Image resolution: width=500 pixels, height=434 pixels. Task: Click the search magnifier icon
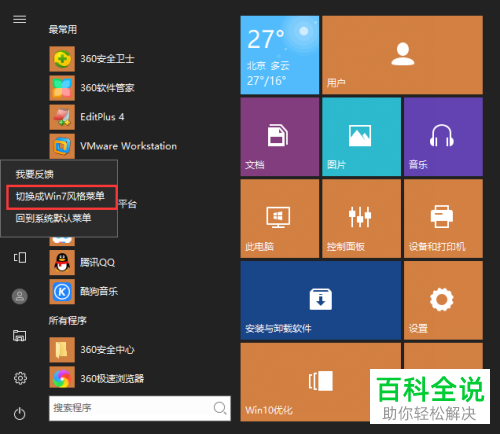220,408
